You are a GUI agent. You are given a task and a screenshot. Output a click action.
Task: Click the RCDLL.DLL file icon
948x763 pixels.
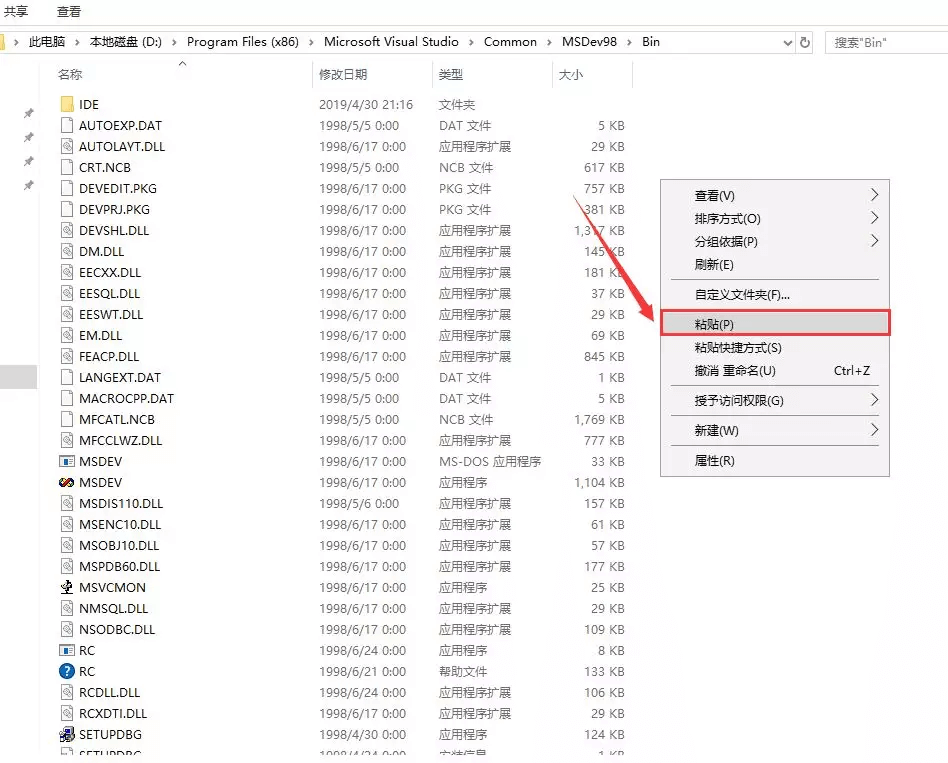tap(67, 692)
